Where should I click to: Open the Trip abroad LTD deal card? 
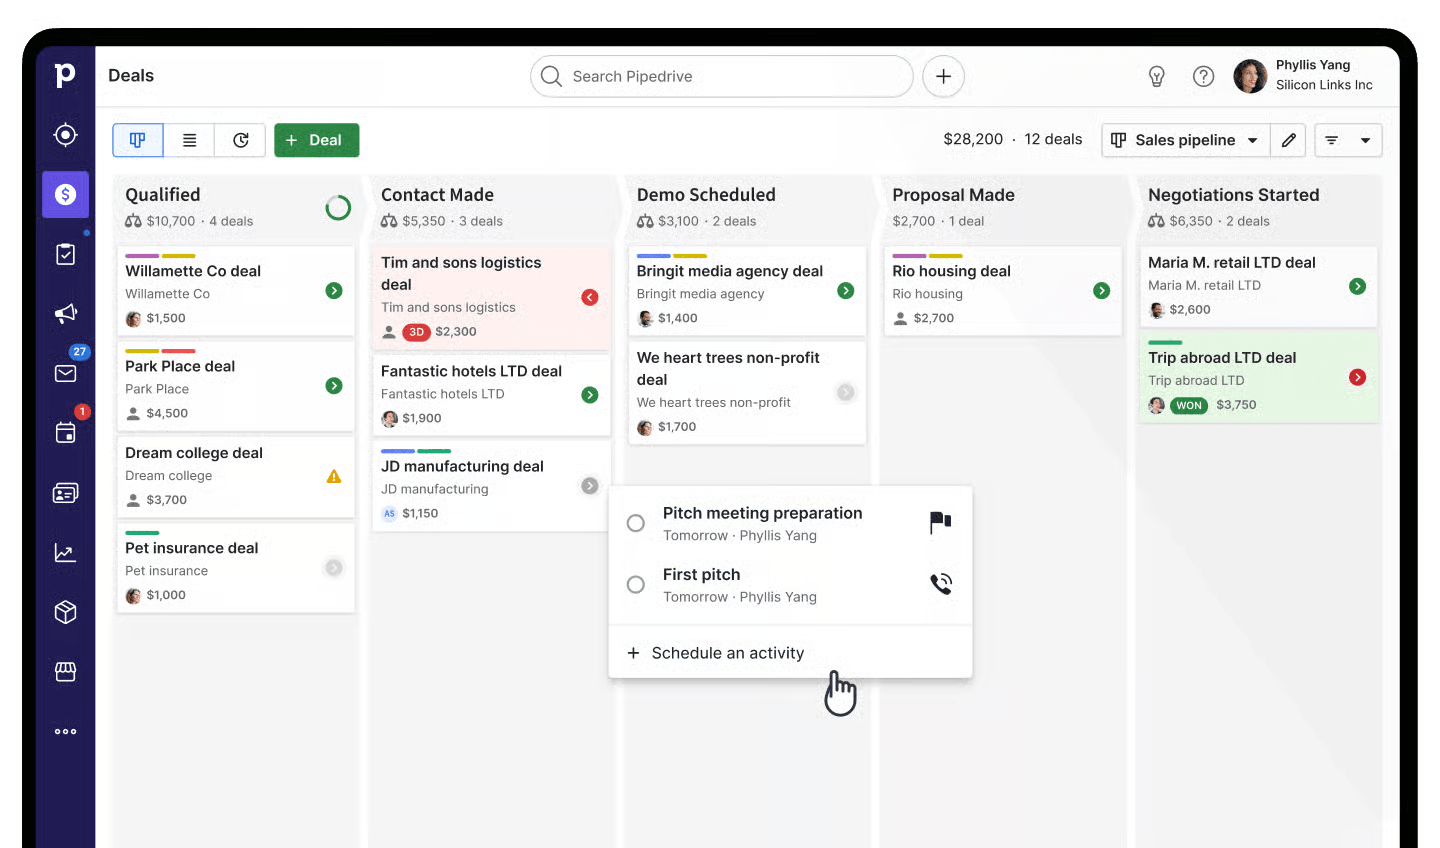pyautogui.click(x=1258, y=377)
